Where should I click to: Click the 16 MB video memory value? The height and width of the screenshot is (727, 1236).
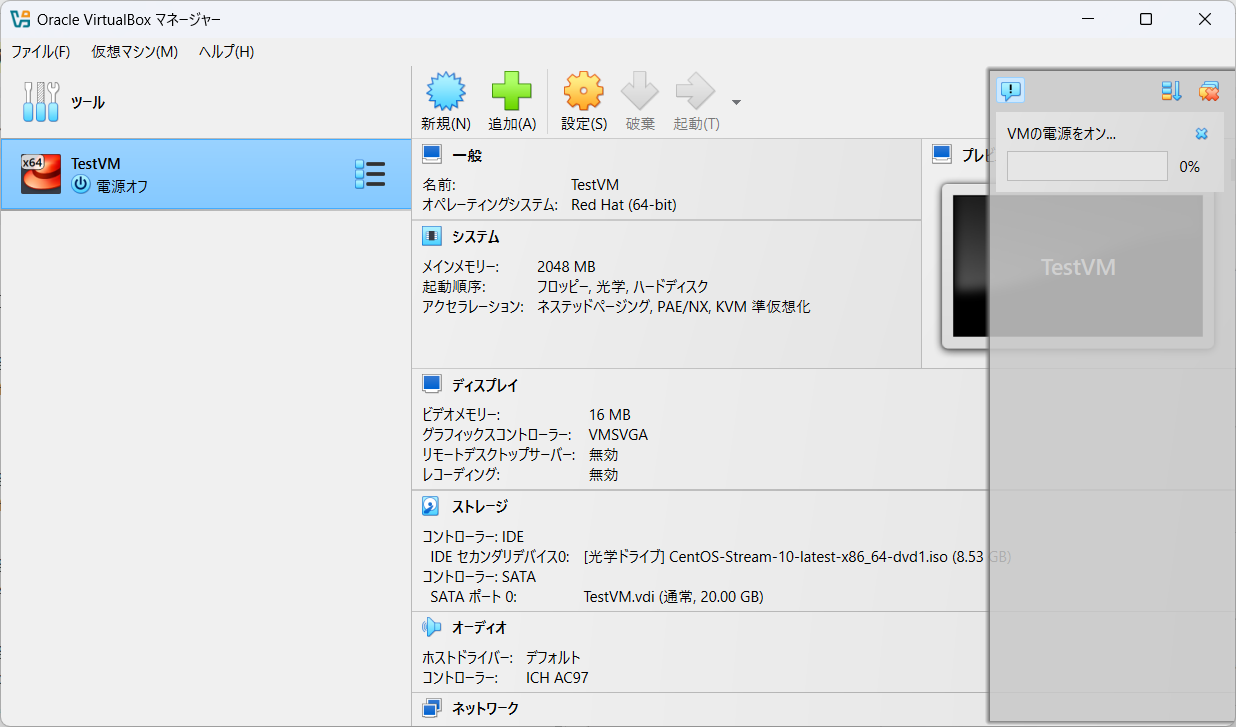tap(610, 415)
